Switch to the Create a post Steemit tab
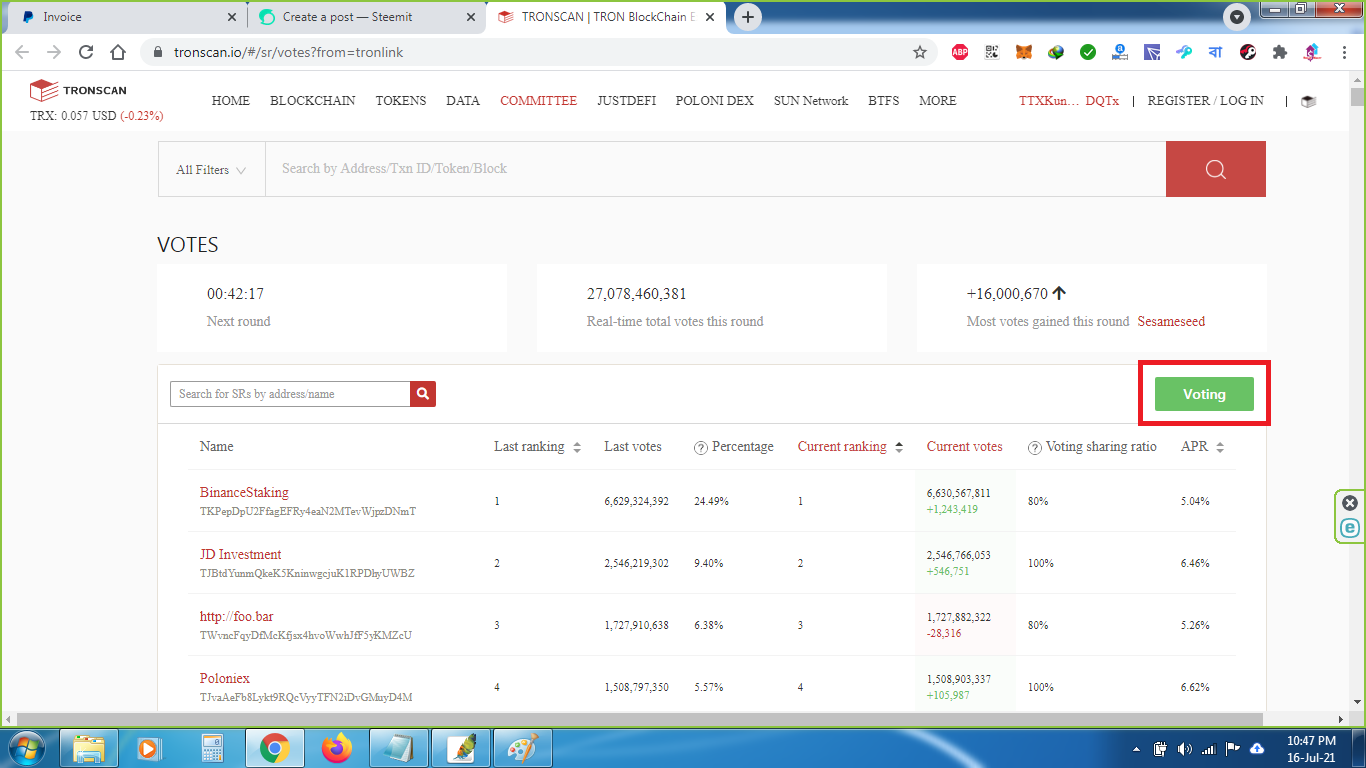1366x768 pixels. tap(366, 17)
